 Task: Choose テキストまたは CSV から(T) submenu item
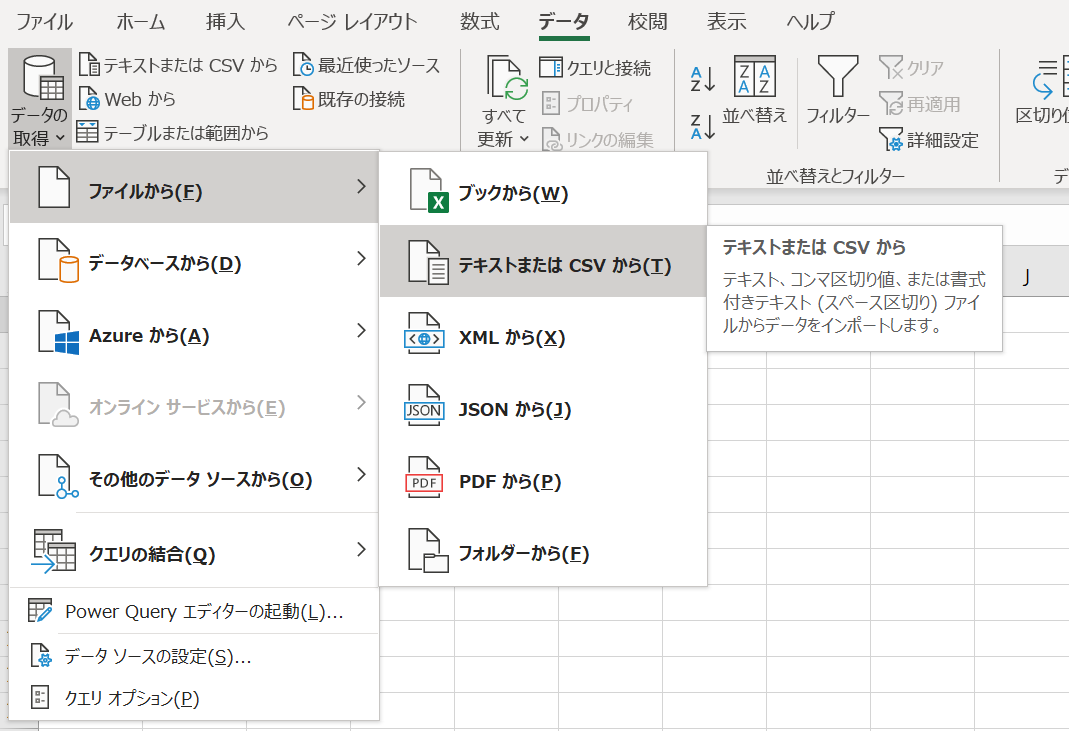(543, 262)
